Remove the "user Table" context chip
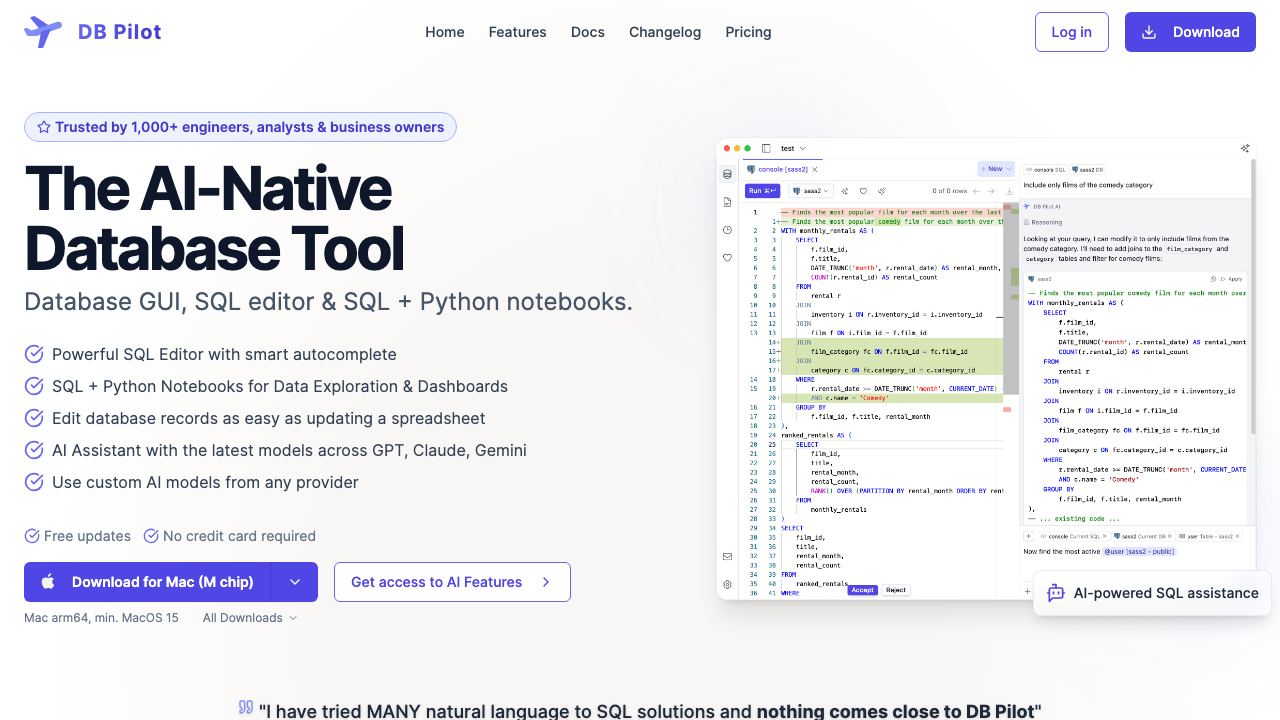This screenshot has height=720, width=1280. [1236, 537]
